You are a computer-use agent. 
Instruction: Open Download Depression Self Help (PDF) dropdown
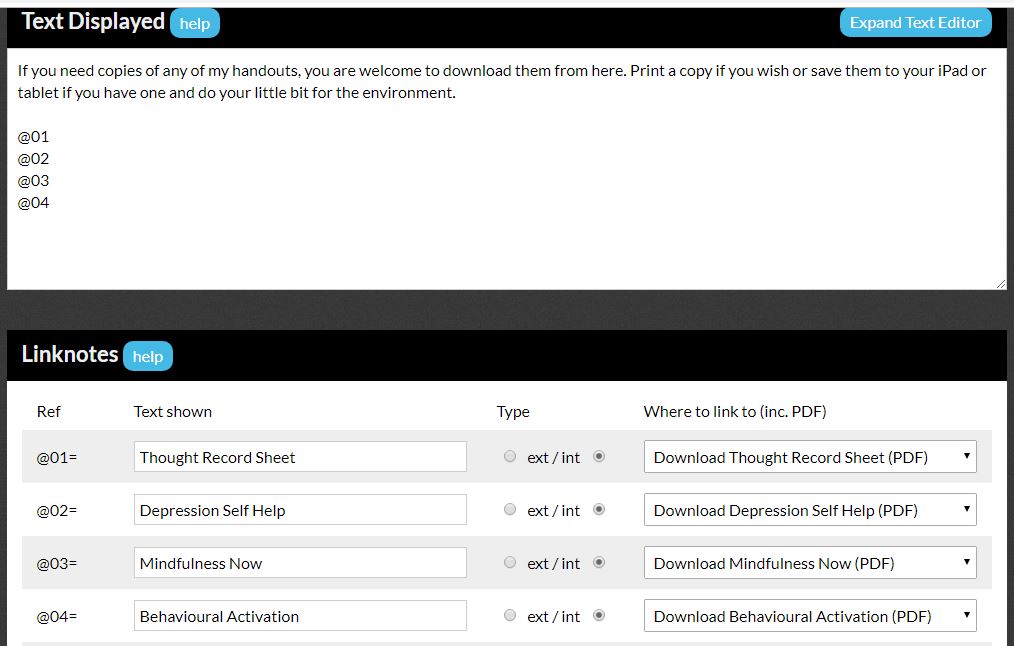click(810, 510)
